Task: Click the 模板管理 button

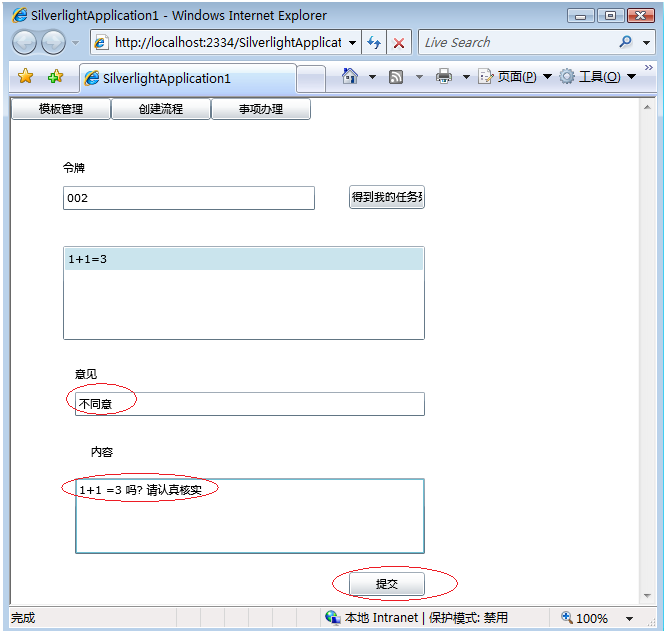Action: click(61, 109)
